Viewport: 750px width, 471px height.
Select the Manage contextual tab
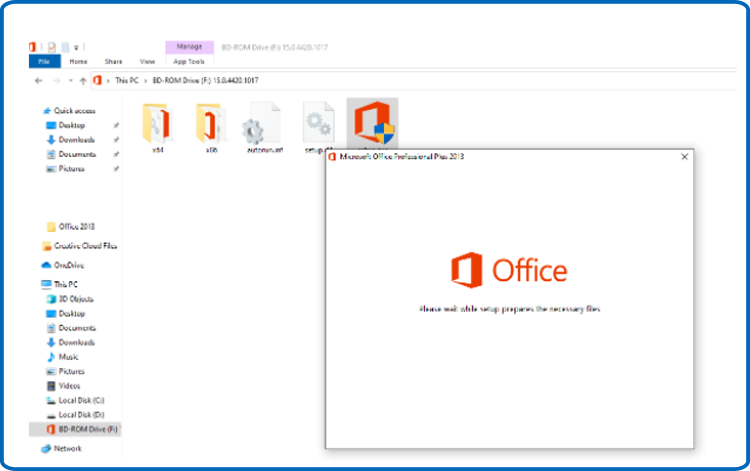189,47
